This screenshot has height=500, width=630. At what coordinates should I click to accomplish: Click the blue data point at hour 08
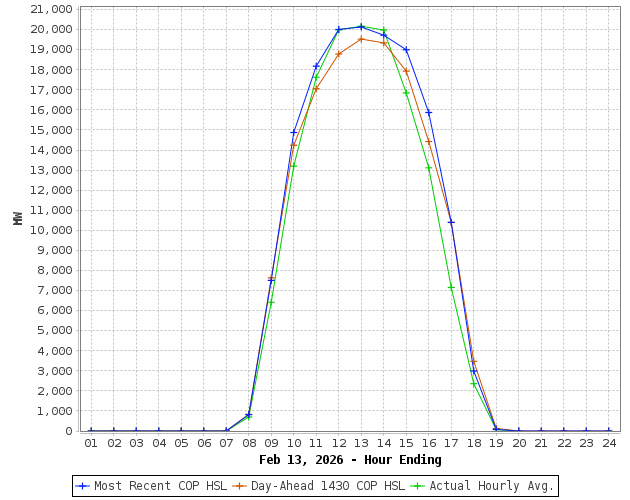click(249, 415)
